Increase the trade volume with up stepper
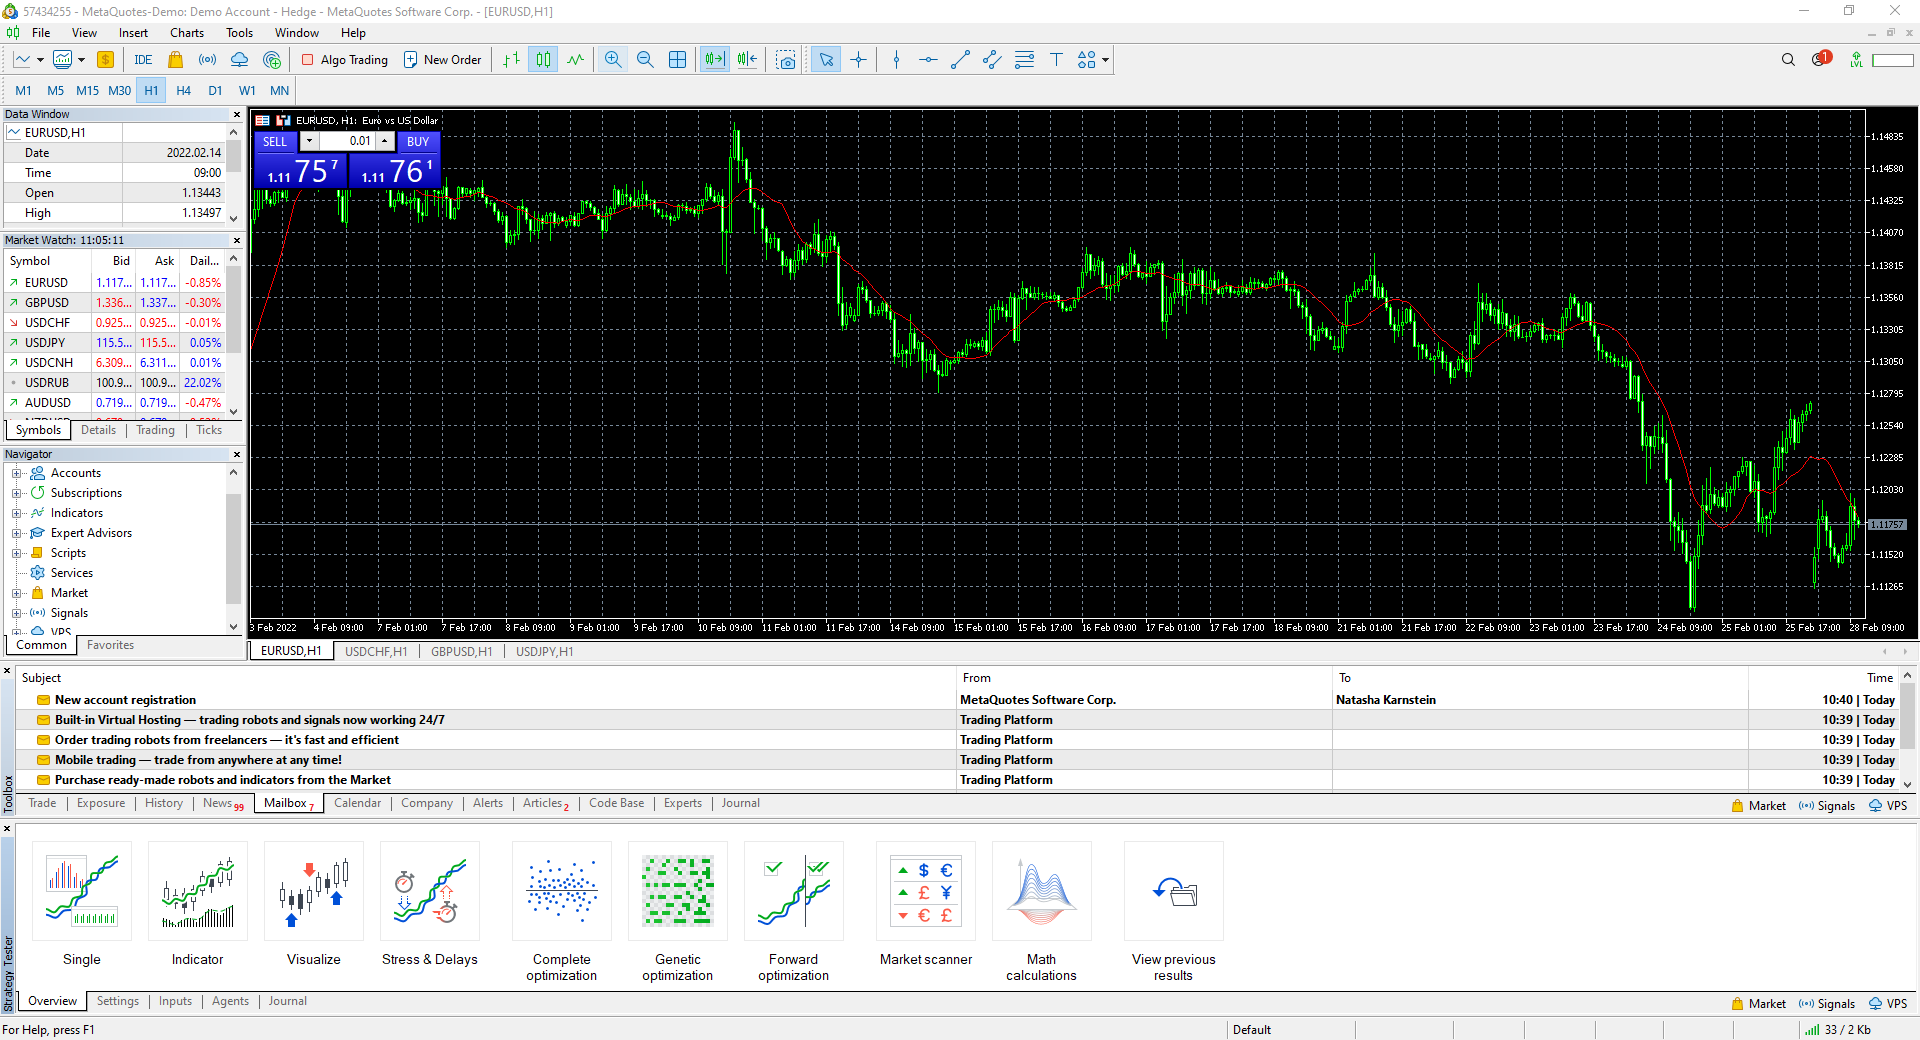Screen dimensions: 1920x1040 (385, 141)
